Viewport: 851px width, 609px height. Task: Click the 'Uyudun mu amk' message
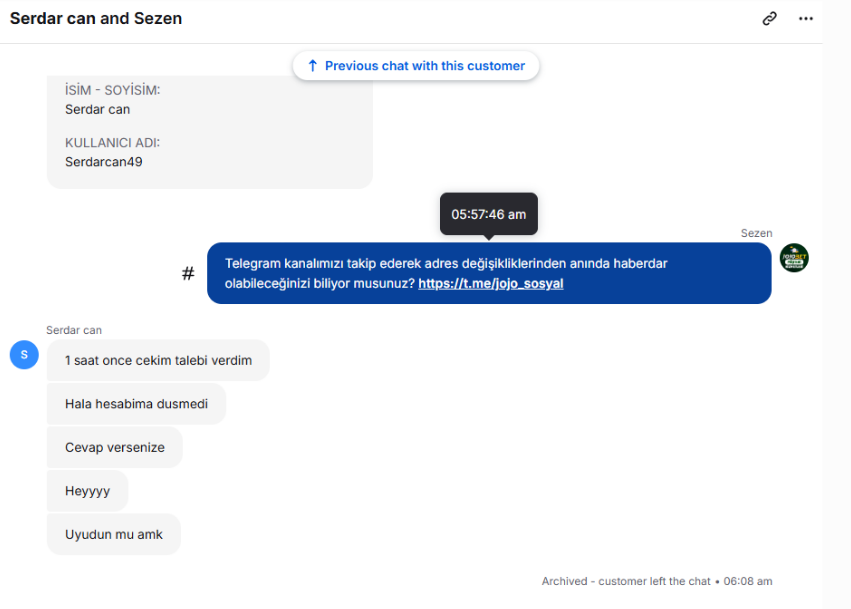click(113, 534)
